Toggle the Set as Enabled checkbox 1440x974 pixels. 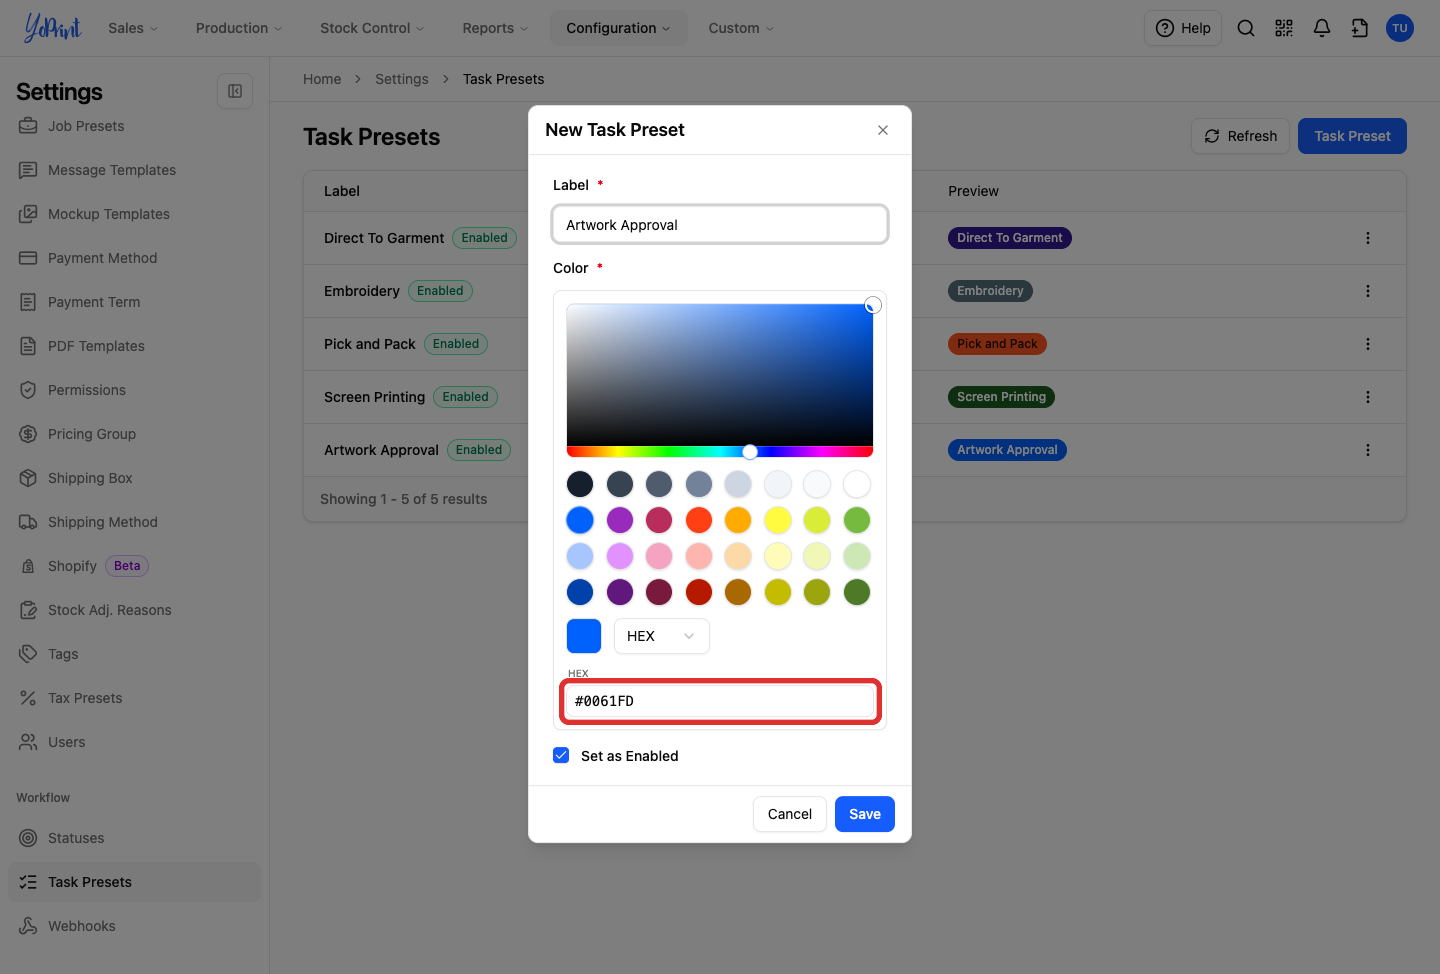point(562,755)
